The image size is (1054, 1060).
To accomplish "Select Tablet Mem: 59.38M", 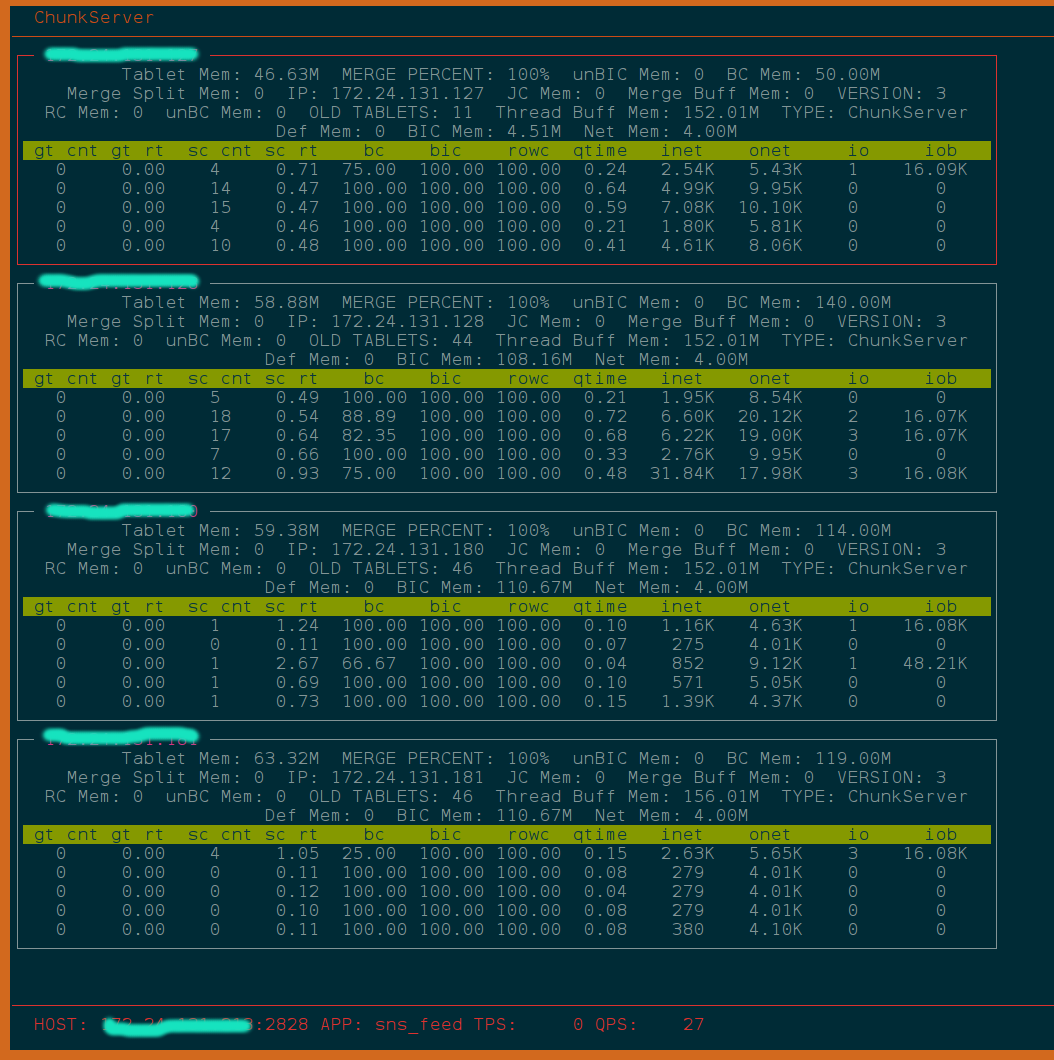I will [x=220, y=530].
